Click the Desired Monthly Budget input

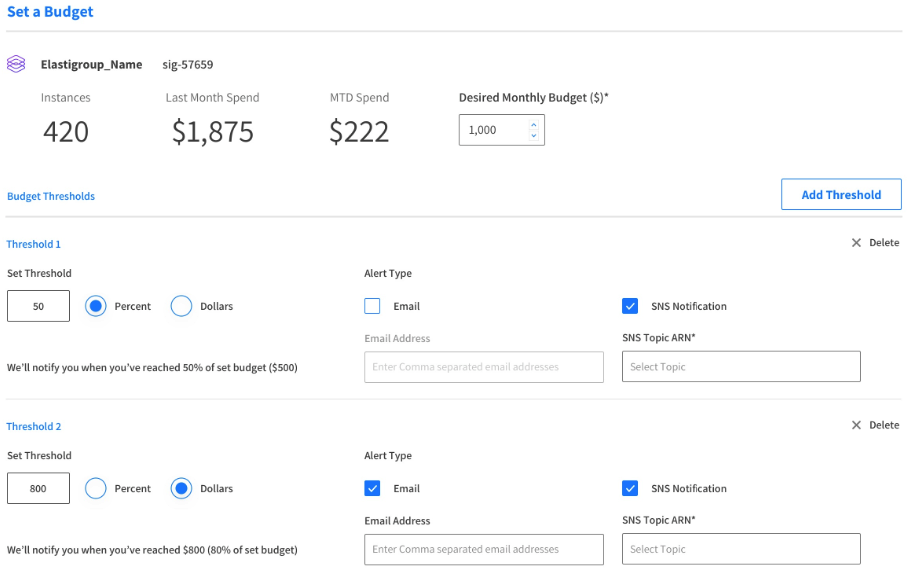[x=492, y=130]
